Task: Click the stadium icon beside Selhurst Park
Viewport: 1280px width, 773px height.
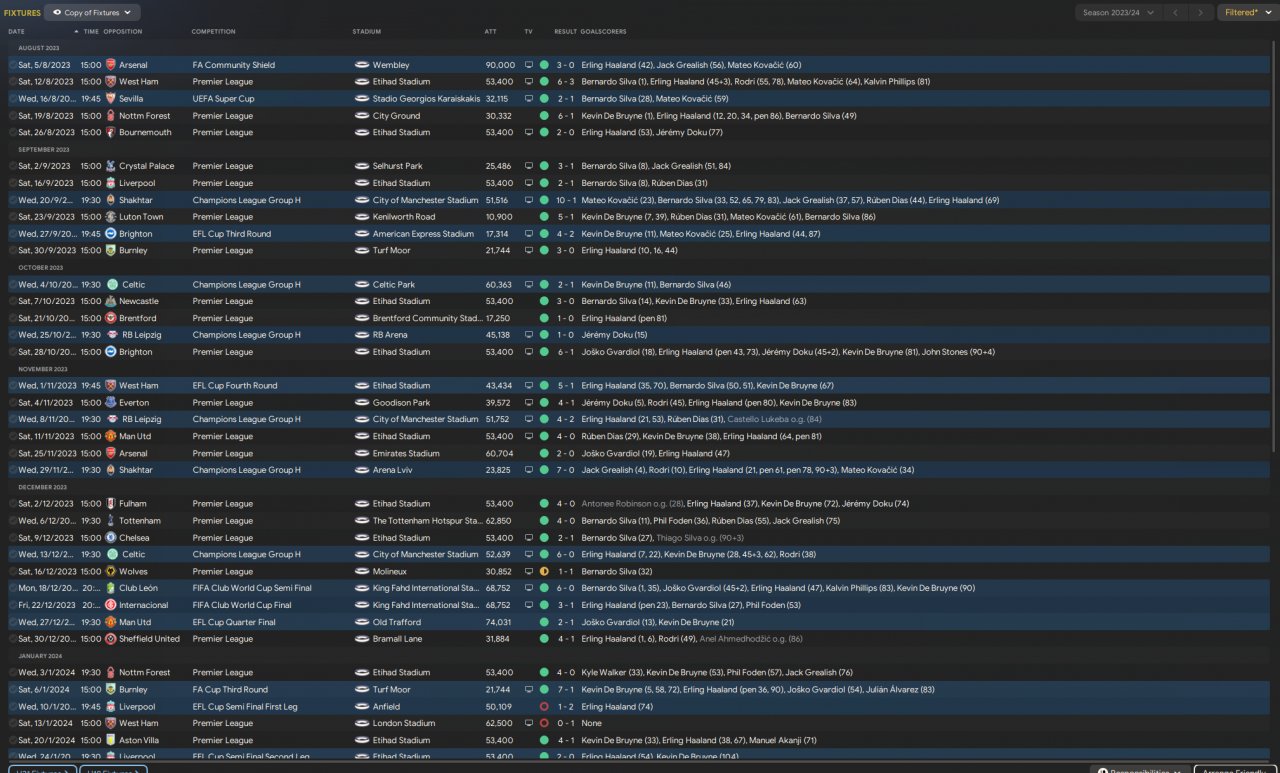Action: 362,166
